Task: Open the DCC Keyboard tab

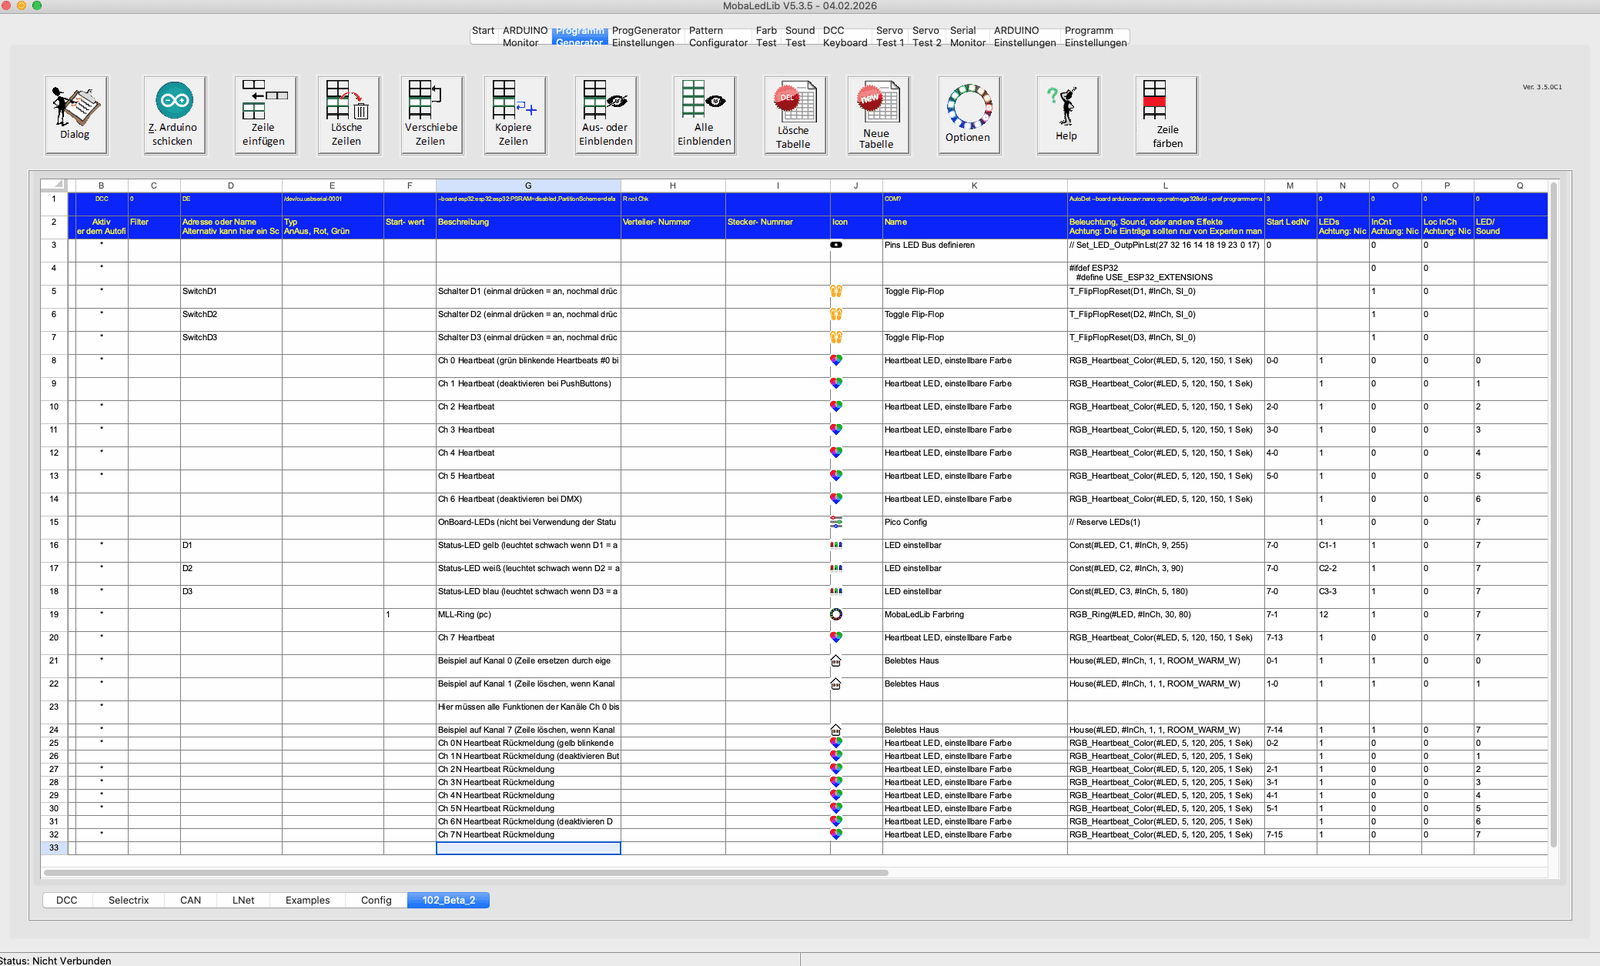Action: tap(845, 37)
